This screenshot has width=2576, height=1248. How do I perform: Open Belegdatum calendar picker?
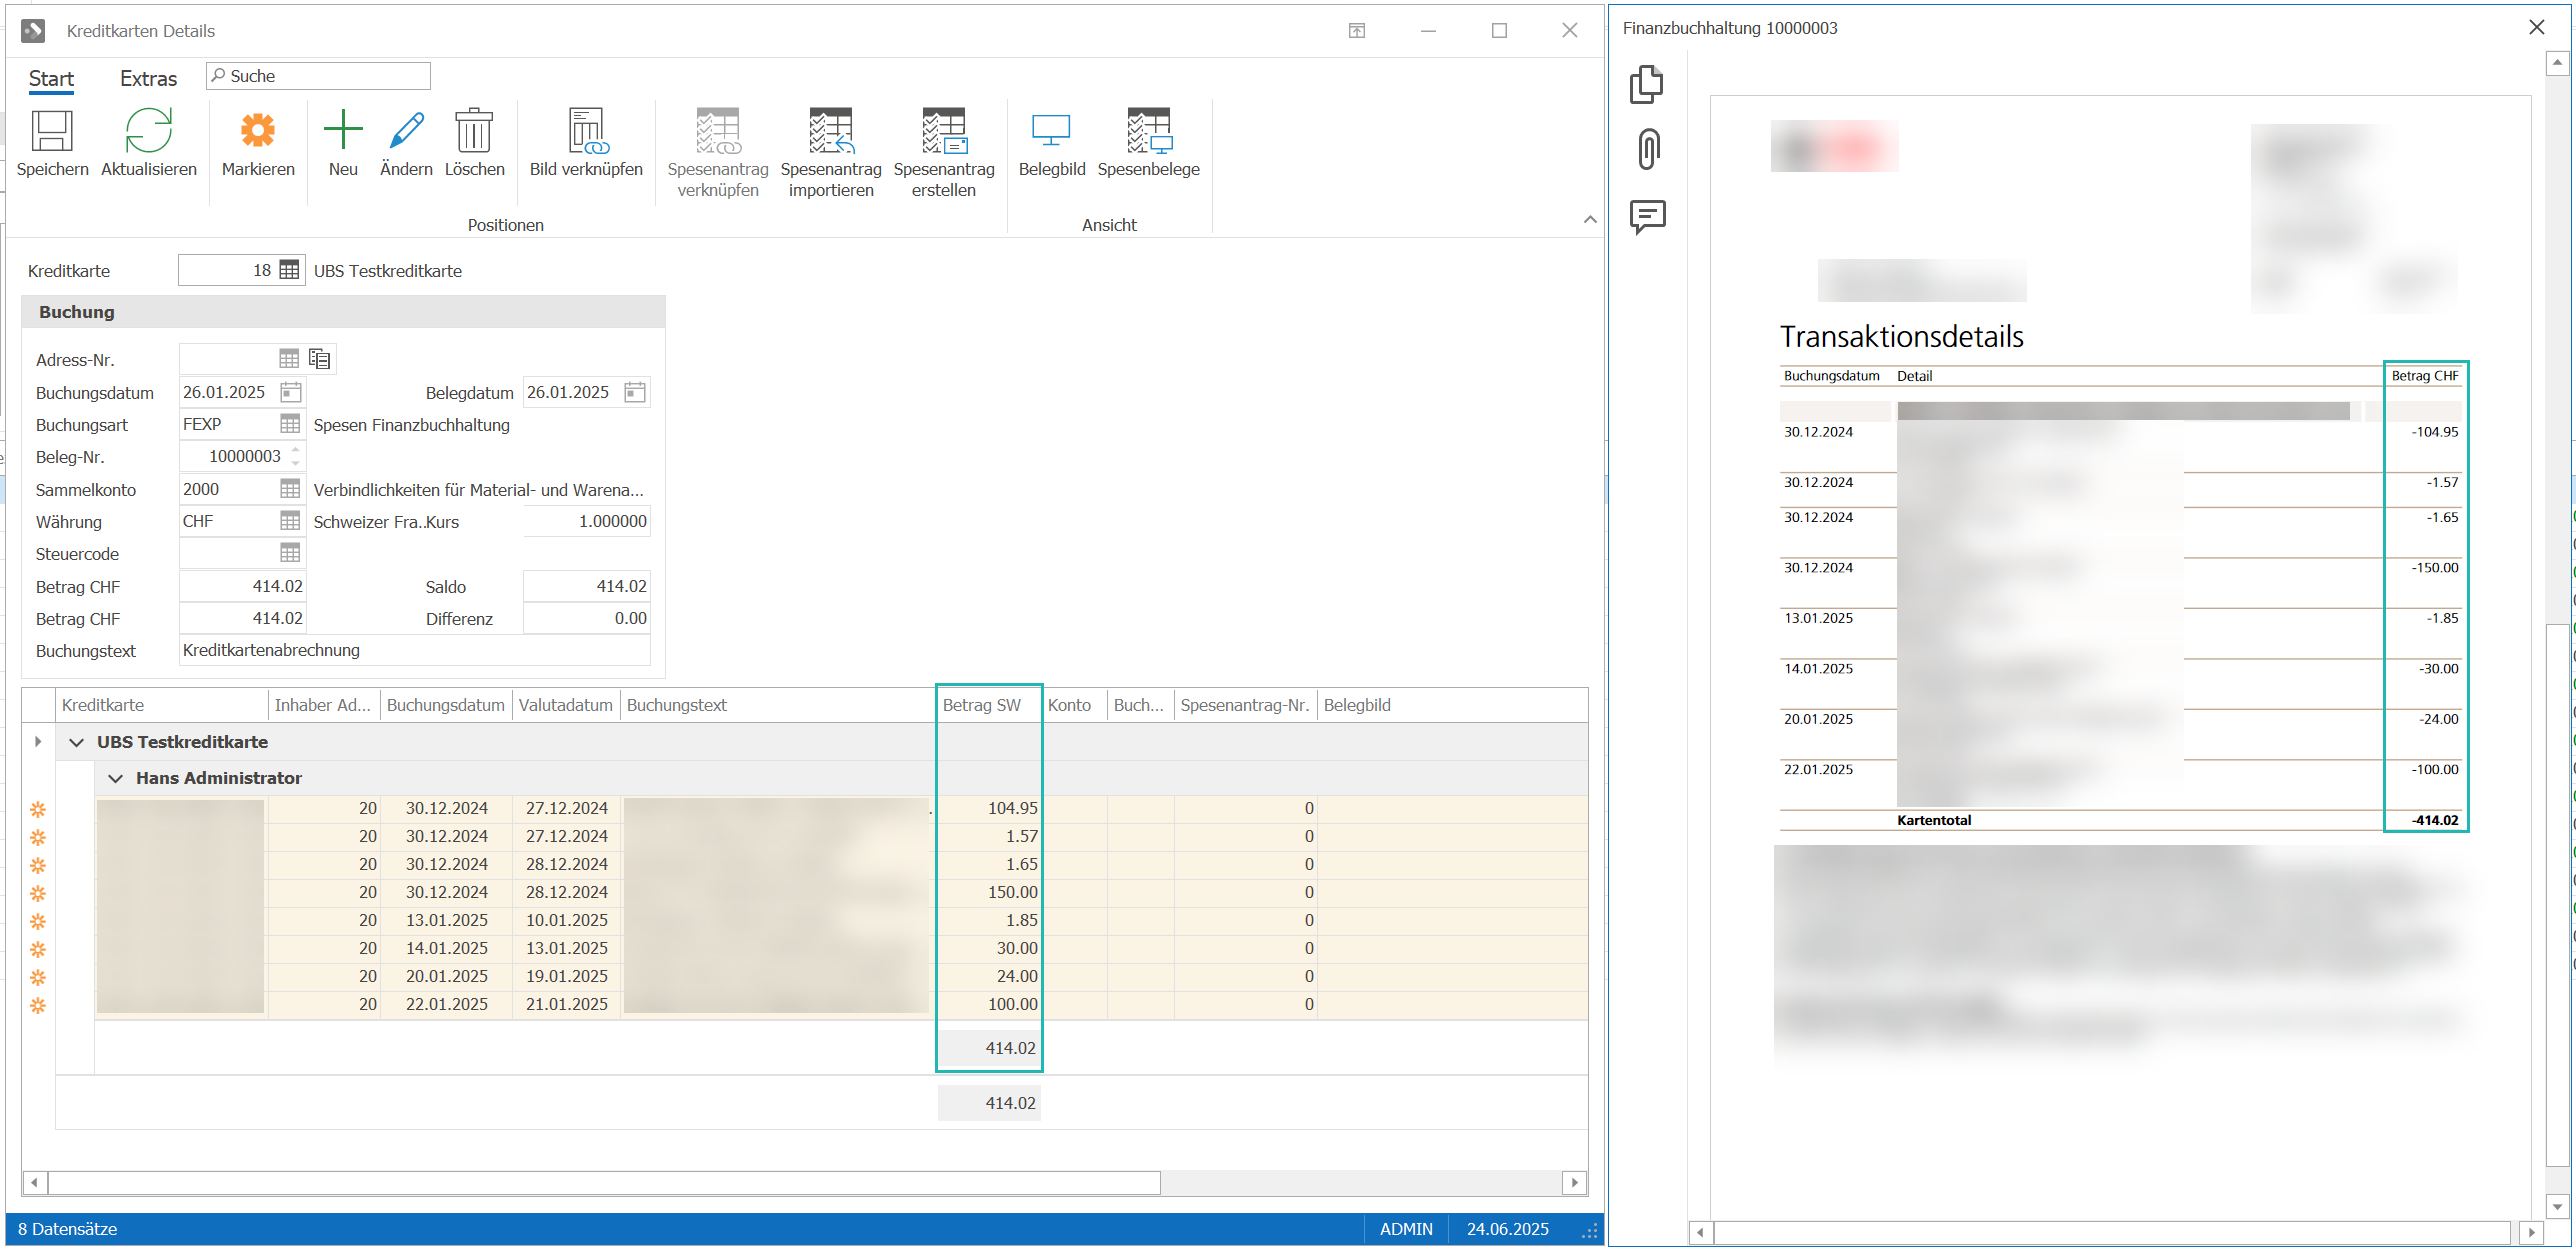(x=635, y=392)
